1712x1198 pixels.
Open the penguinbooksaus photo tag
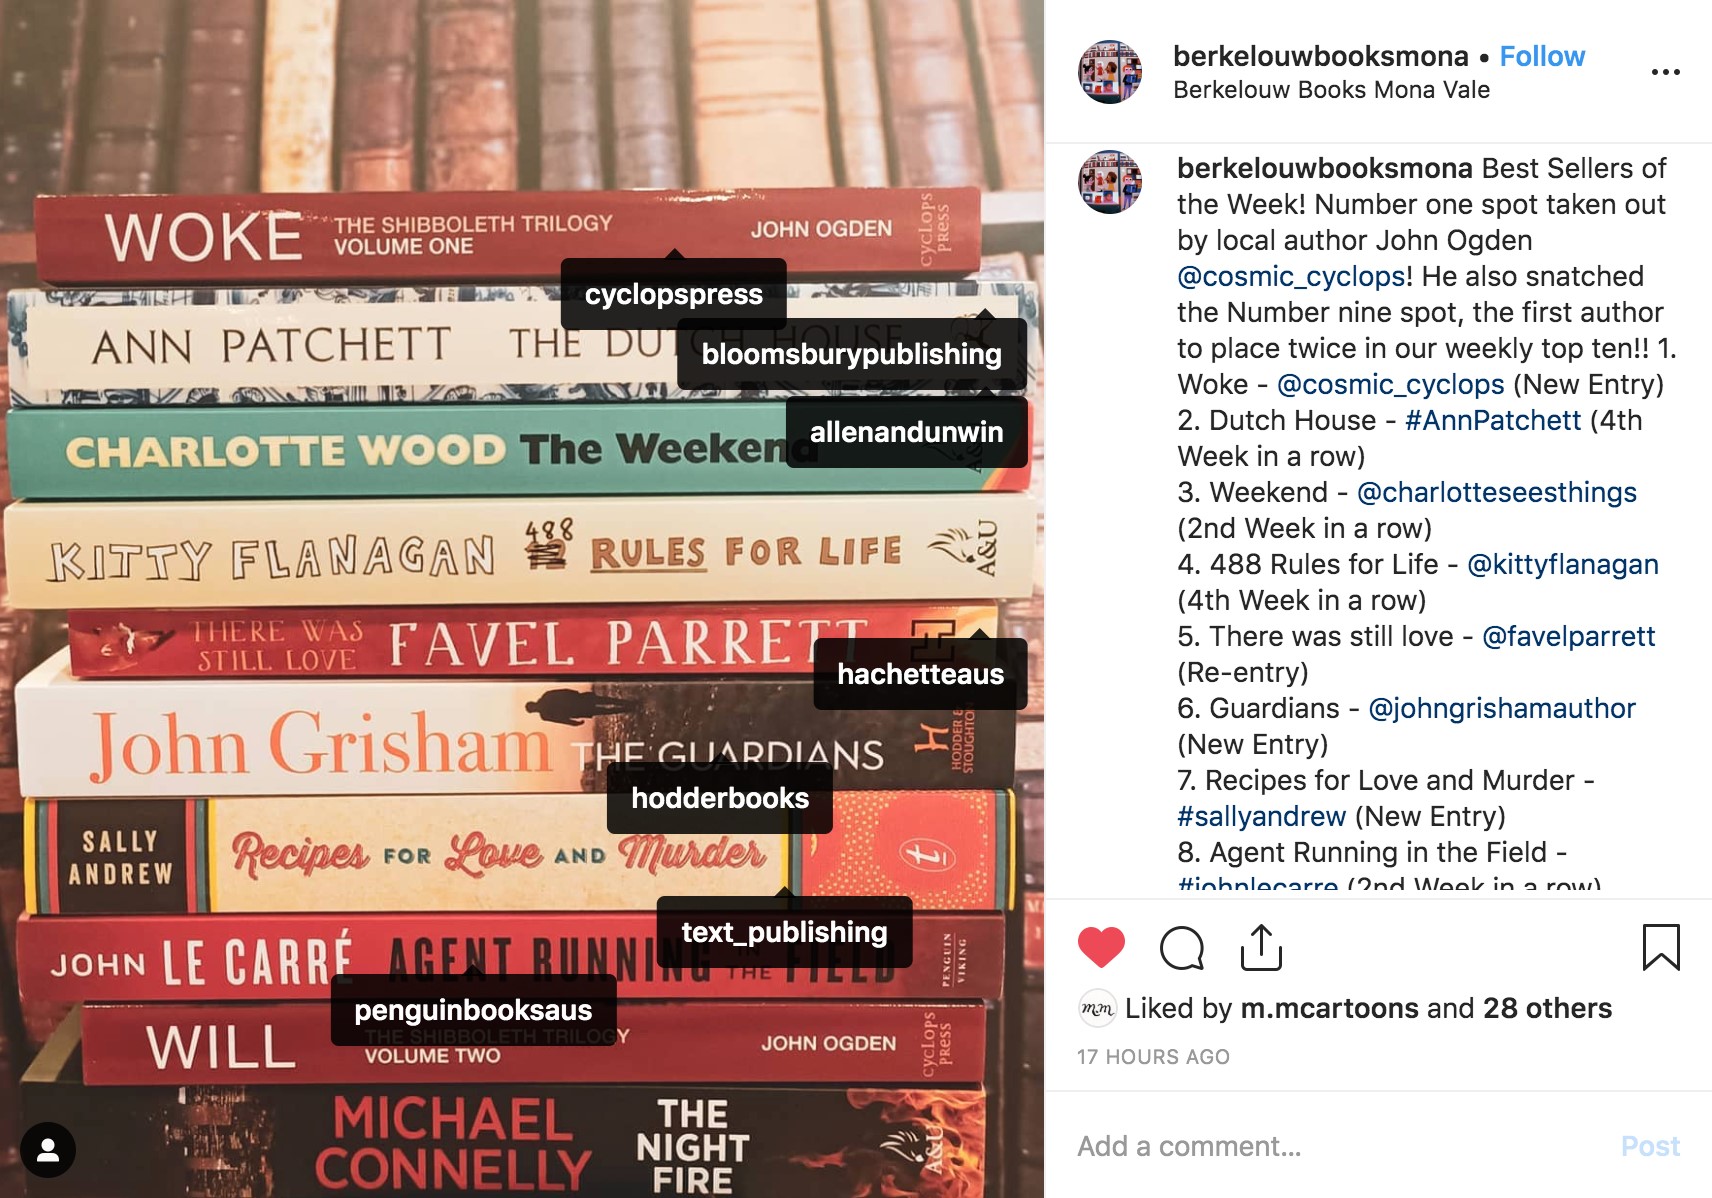[x=473, y=1010]
